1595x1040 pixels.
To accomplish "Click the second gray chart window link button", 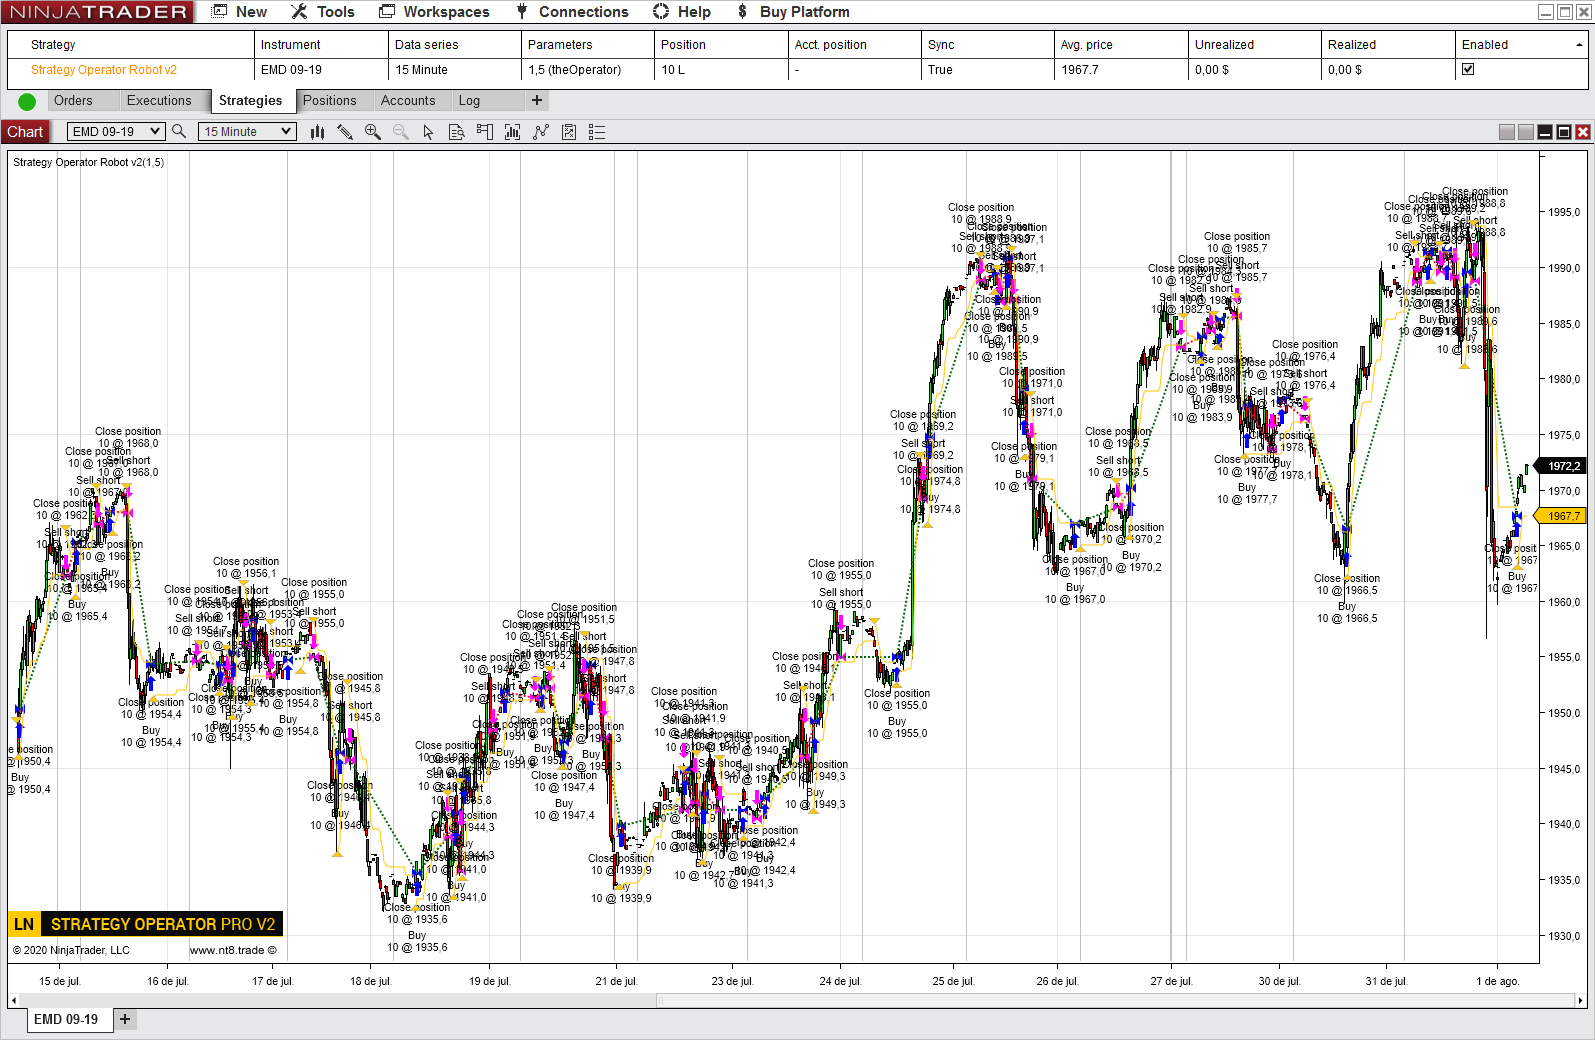I will pos(1526,132).
